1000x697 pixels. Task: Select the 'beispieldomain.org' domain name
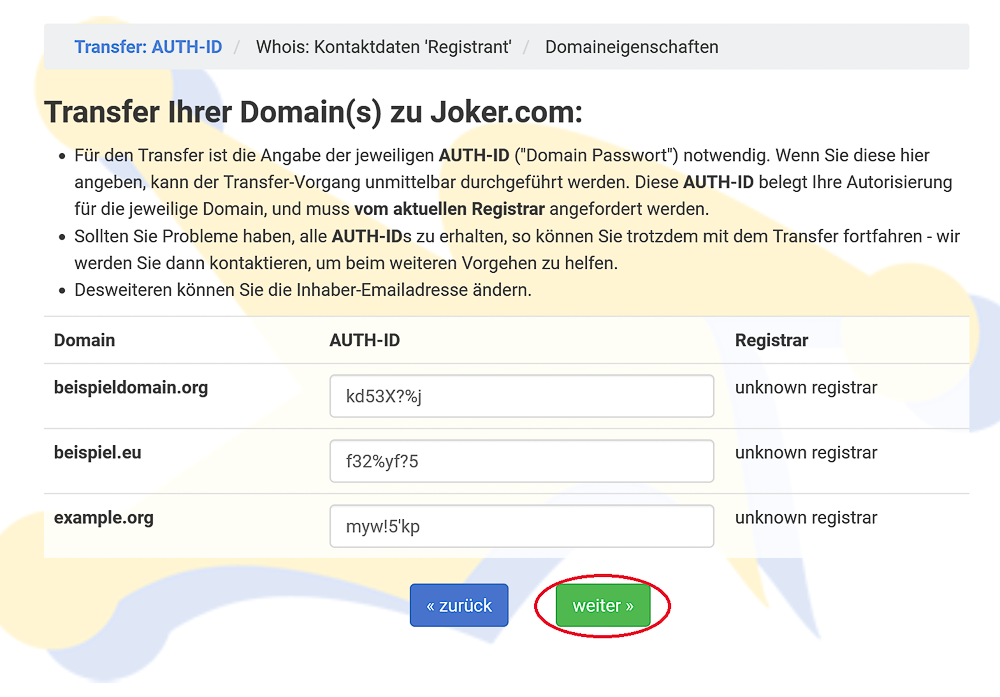131,388
